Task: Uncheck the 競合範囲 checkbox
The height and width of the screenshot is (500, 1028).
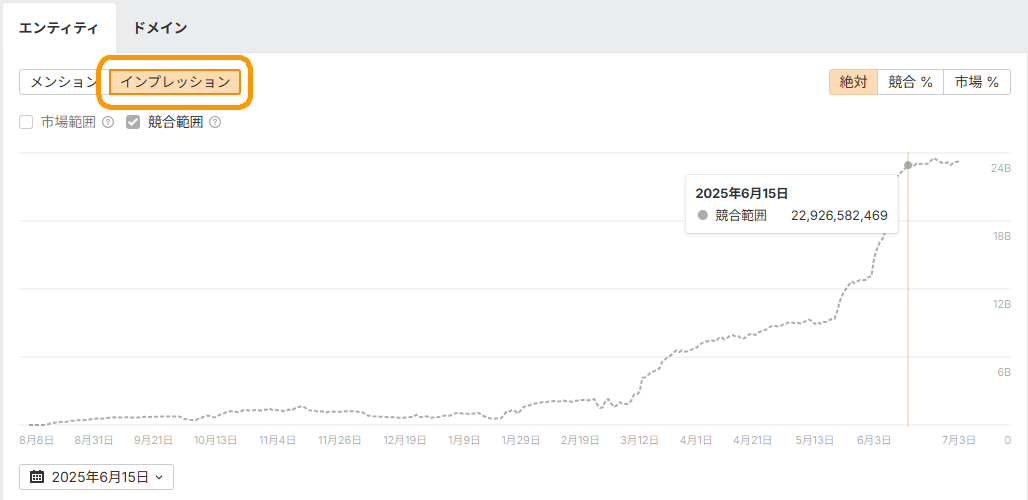Action: [x=133, y=123]
